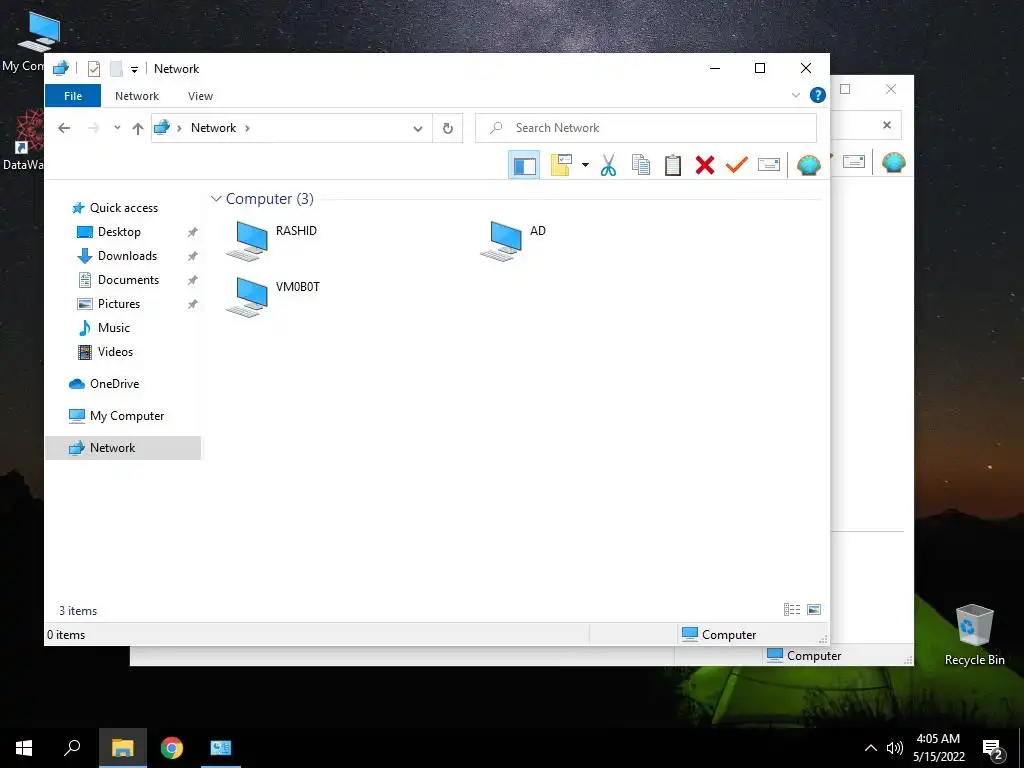The width and height of the screenshot is (1024, 768).
Task: Click the Properties checkmark in quick access toolbar
Action: tap(93, 69)
